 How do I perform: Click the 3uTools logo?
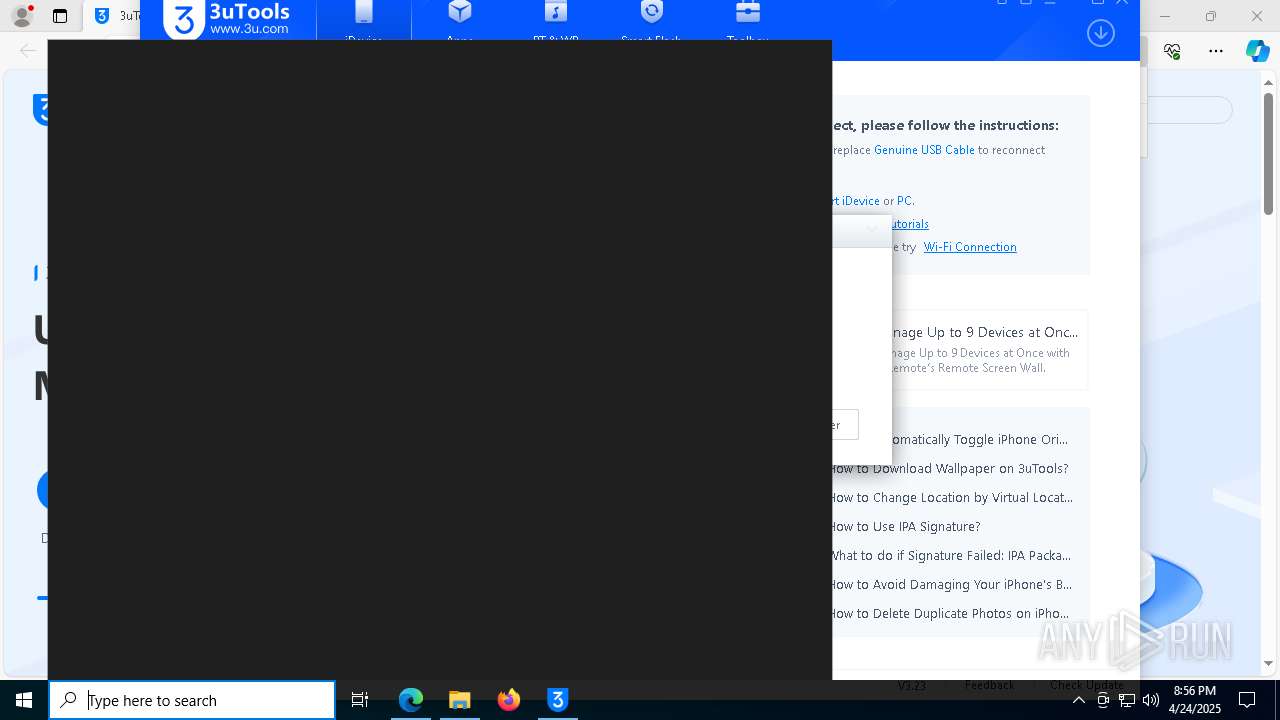tap(227, 19)
